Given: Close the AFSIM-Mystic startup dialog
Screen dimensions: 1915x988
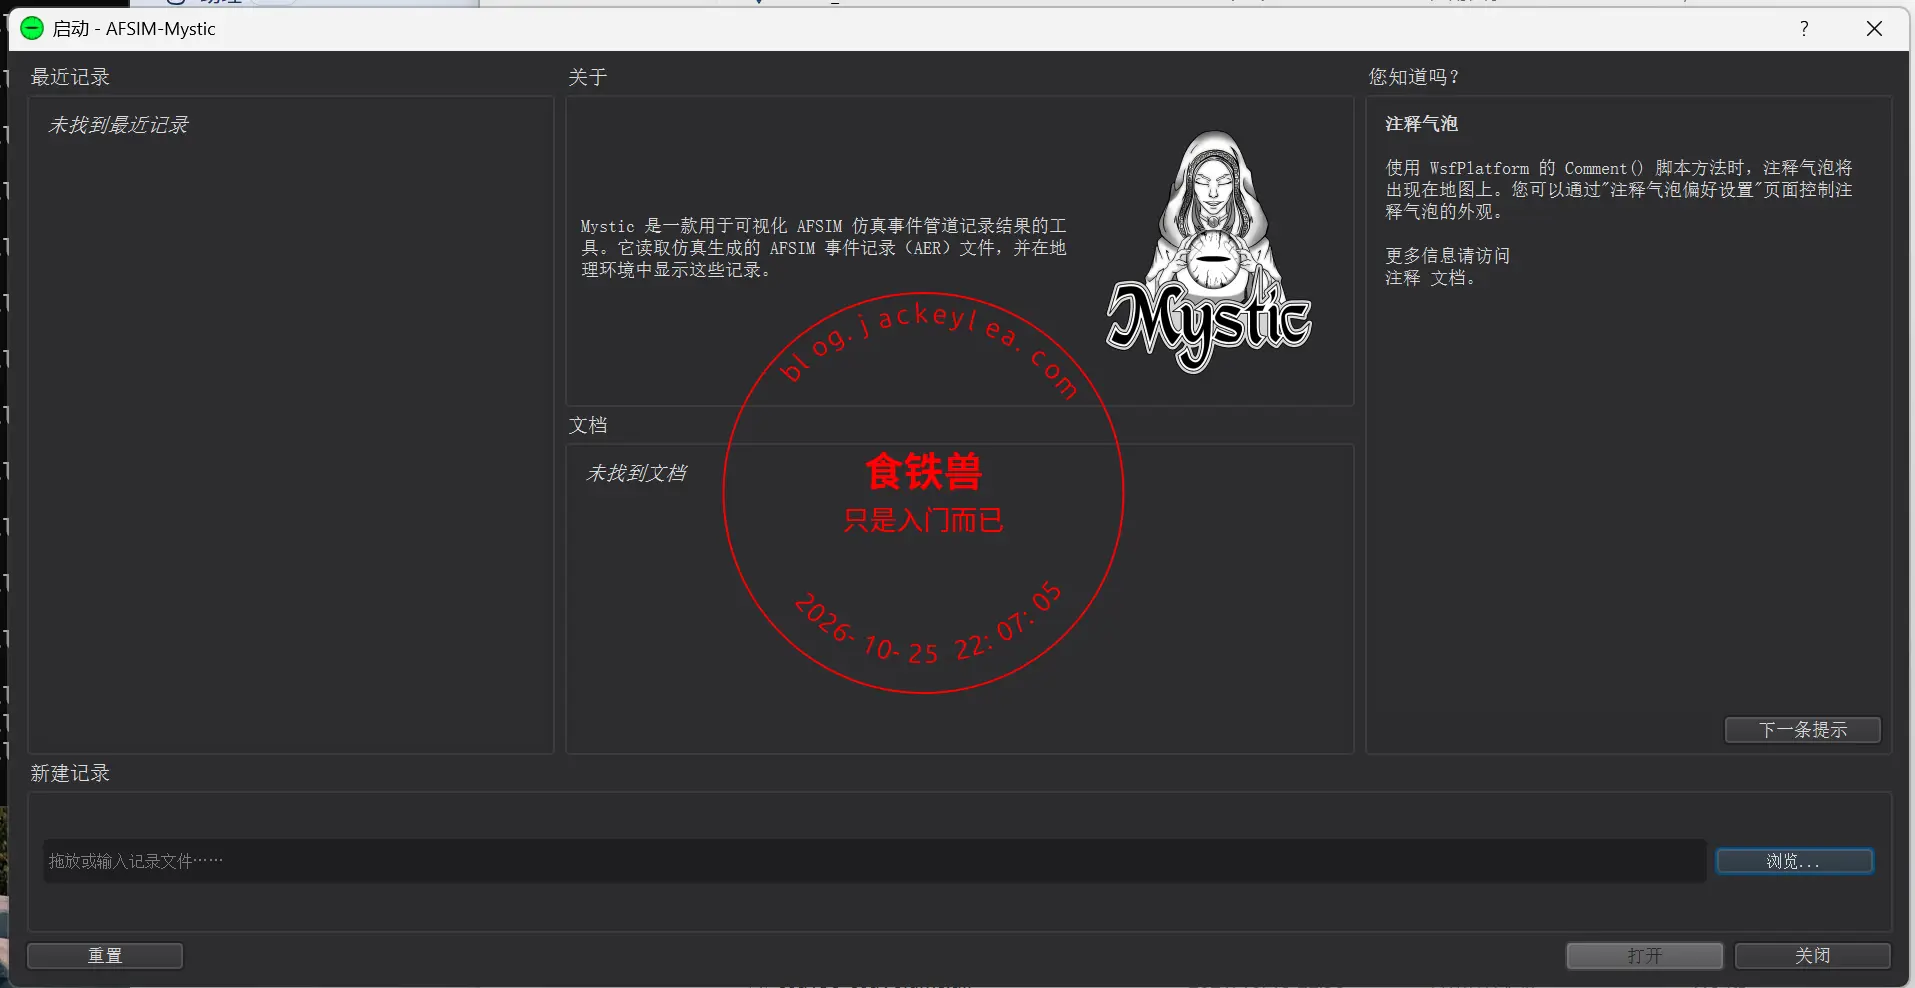Looking at the screenshot, I should pos(1874,28).
